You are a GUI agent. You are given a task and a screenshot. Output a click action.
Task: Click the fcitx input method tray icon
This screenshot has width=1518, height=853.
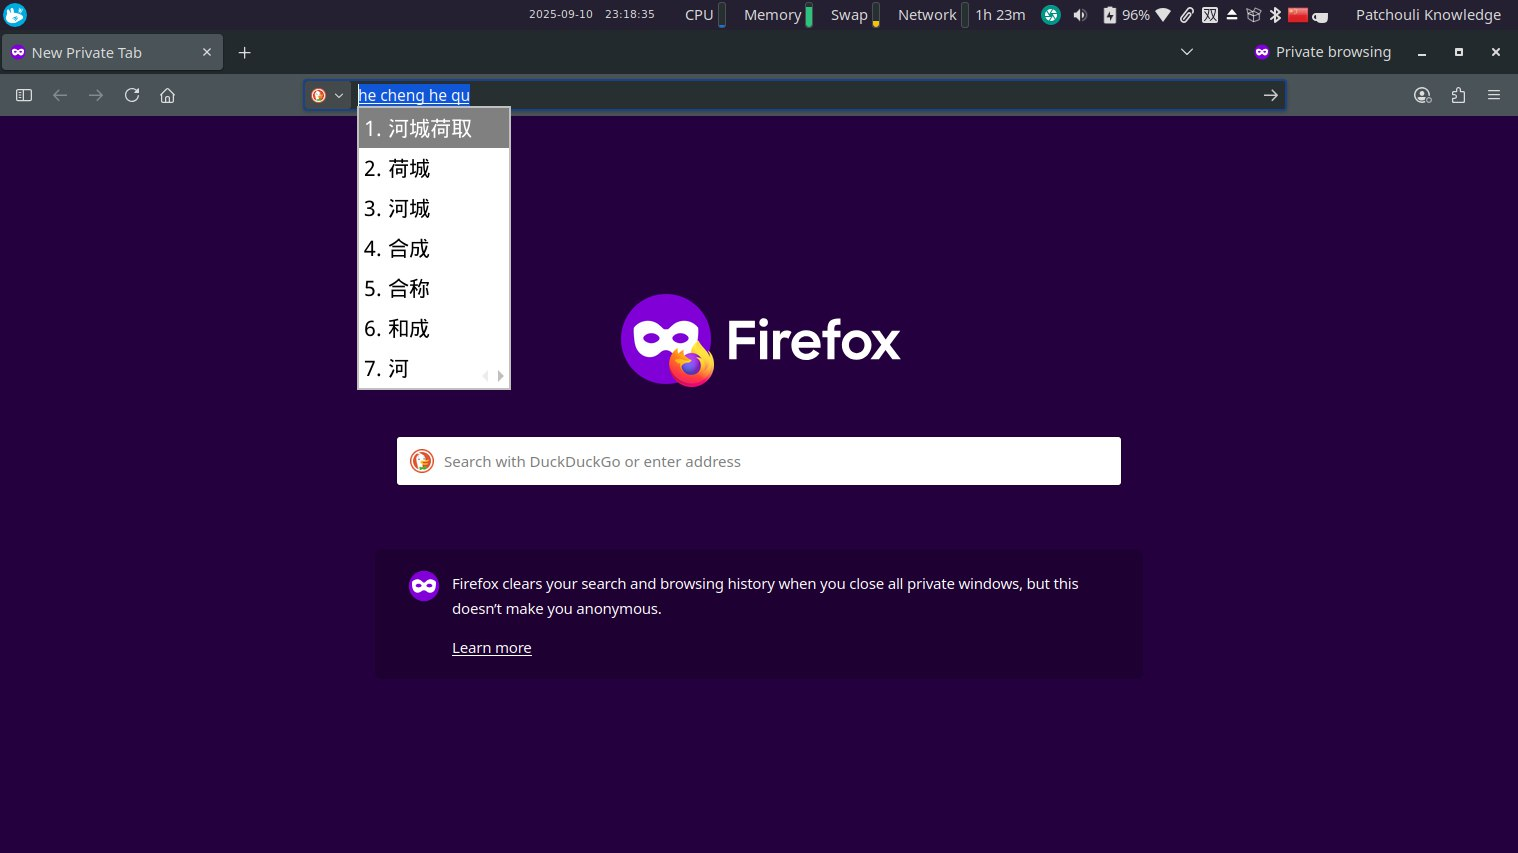pos(1210,15)
